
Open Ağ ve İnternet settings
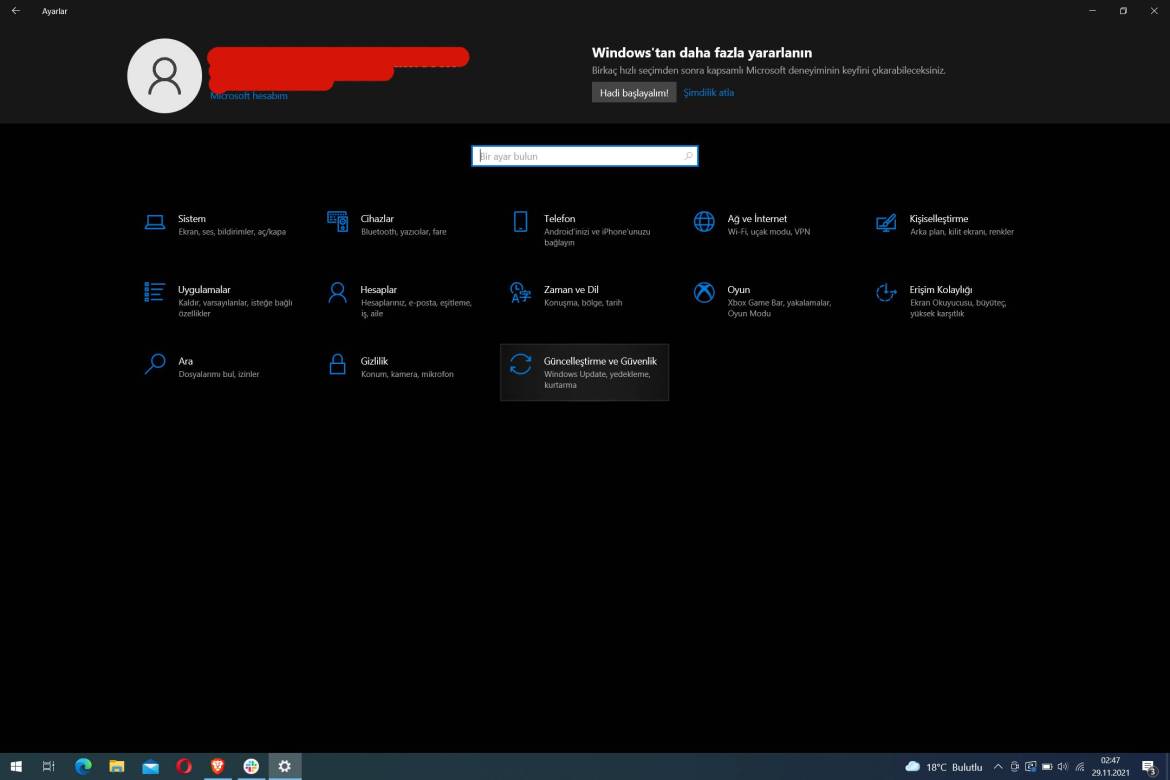(757, 224)
